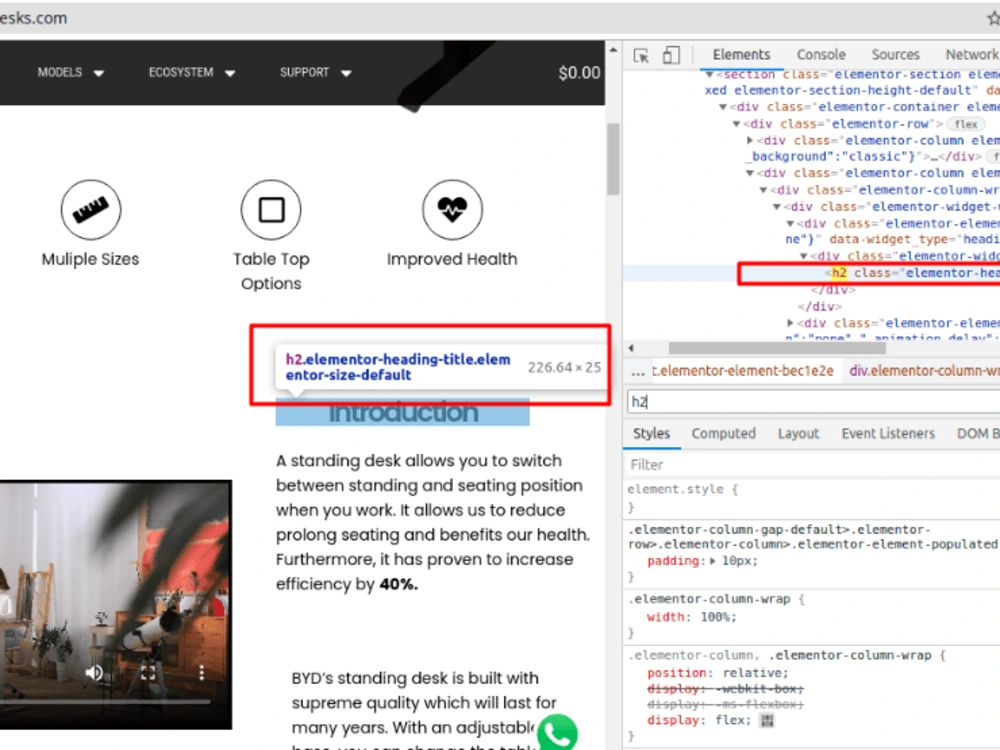Image resolution: width=1000 pixels, height=750 pixels.
Task: Collapse the elementor-container div node
Action: [x=723, y=107]
